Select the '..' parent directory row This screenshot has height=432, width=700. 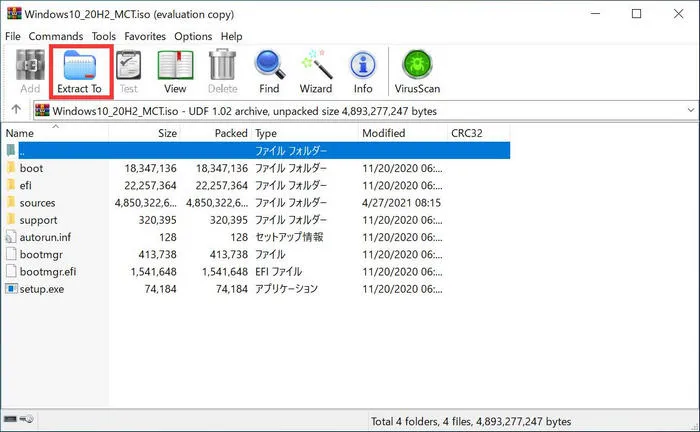tap(264, 150)
